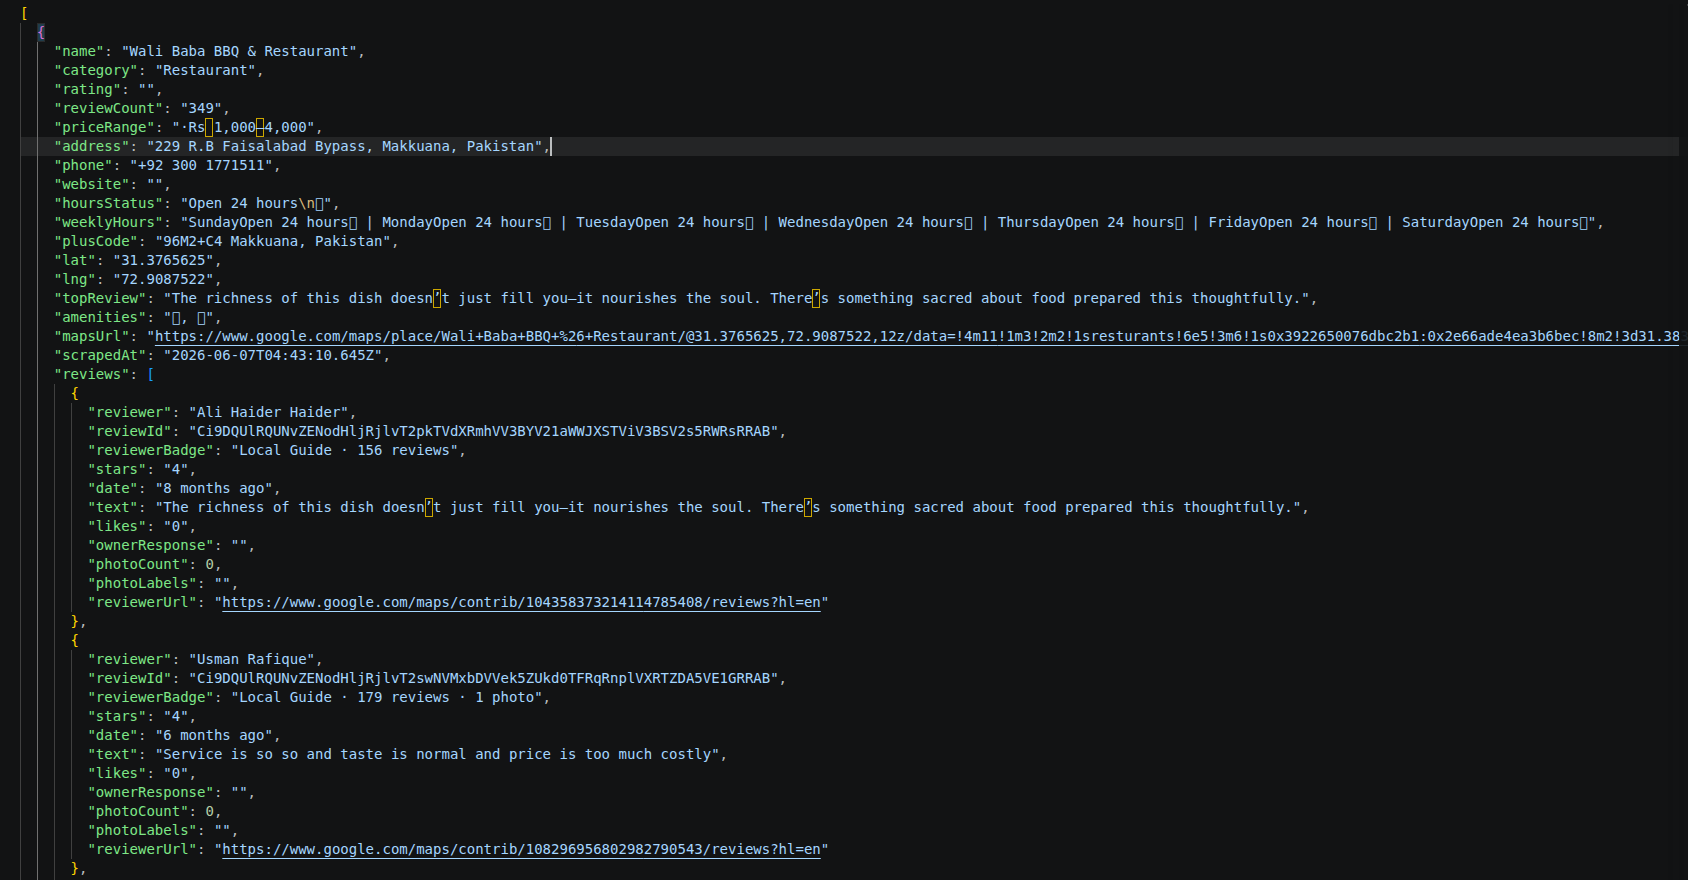Click the badge "Local Guide · 156 reviews"
The image size is (1688, 880).
click(344, 450)
